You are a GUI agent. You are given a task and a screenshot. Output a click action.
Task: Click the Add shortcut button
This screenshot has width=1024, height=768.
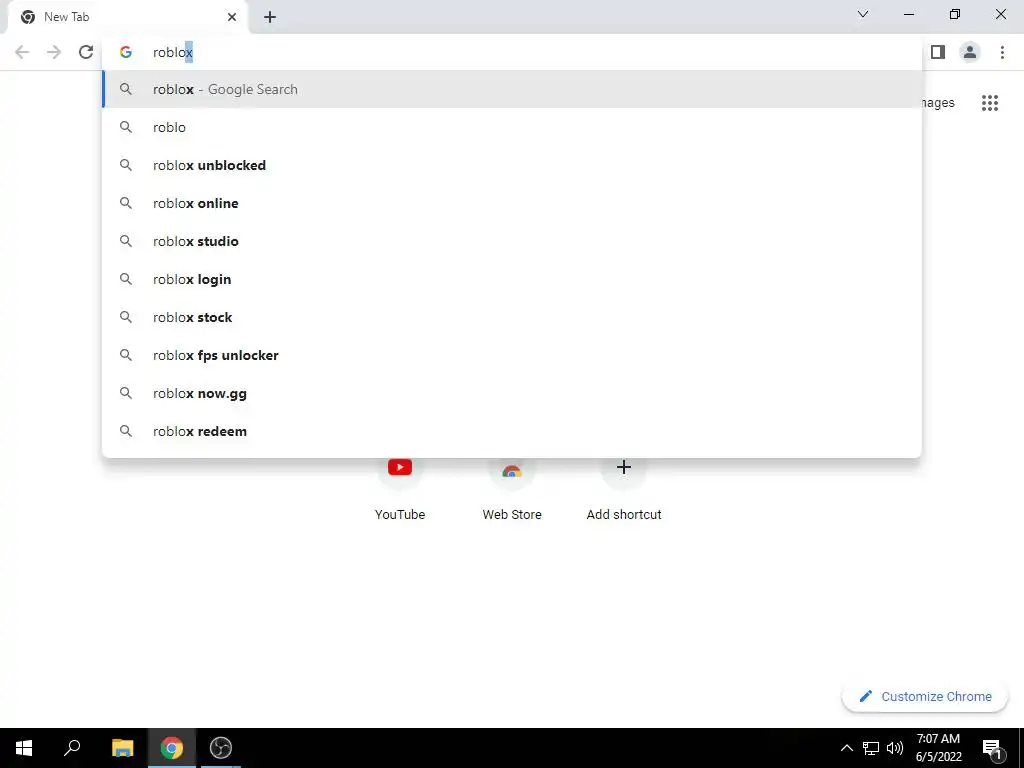click(624, 488)
